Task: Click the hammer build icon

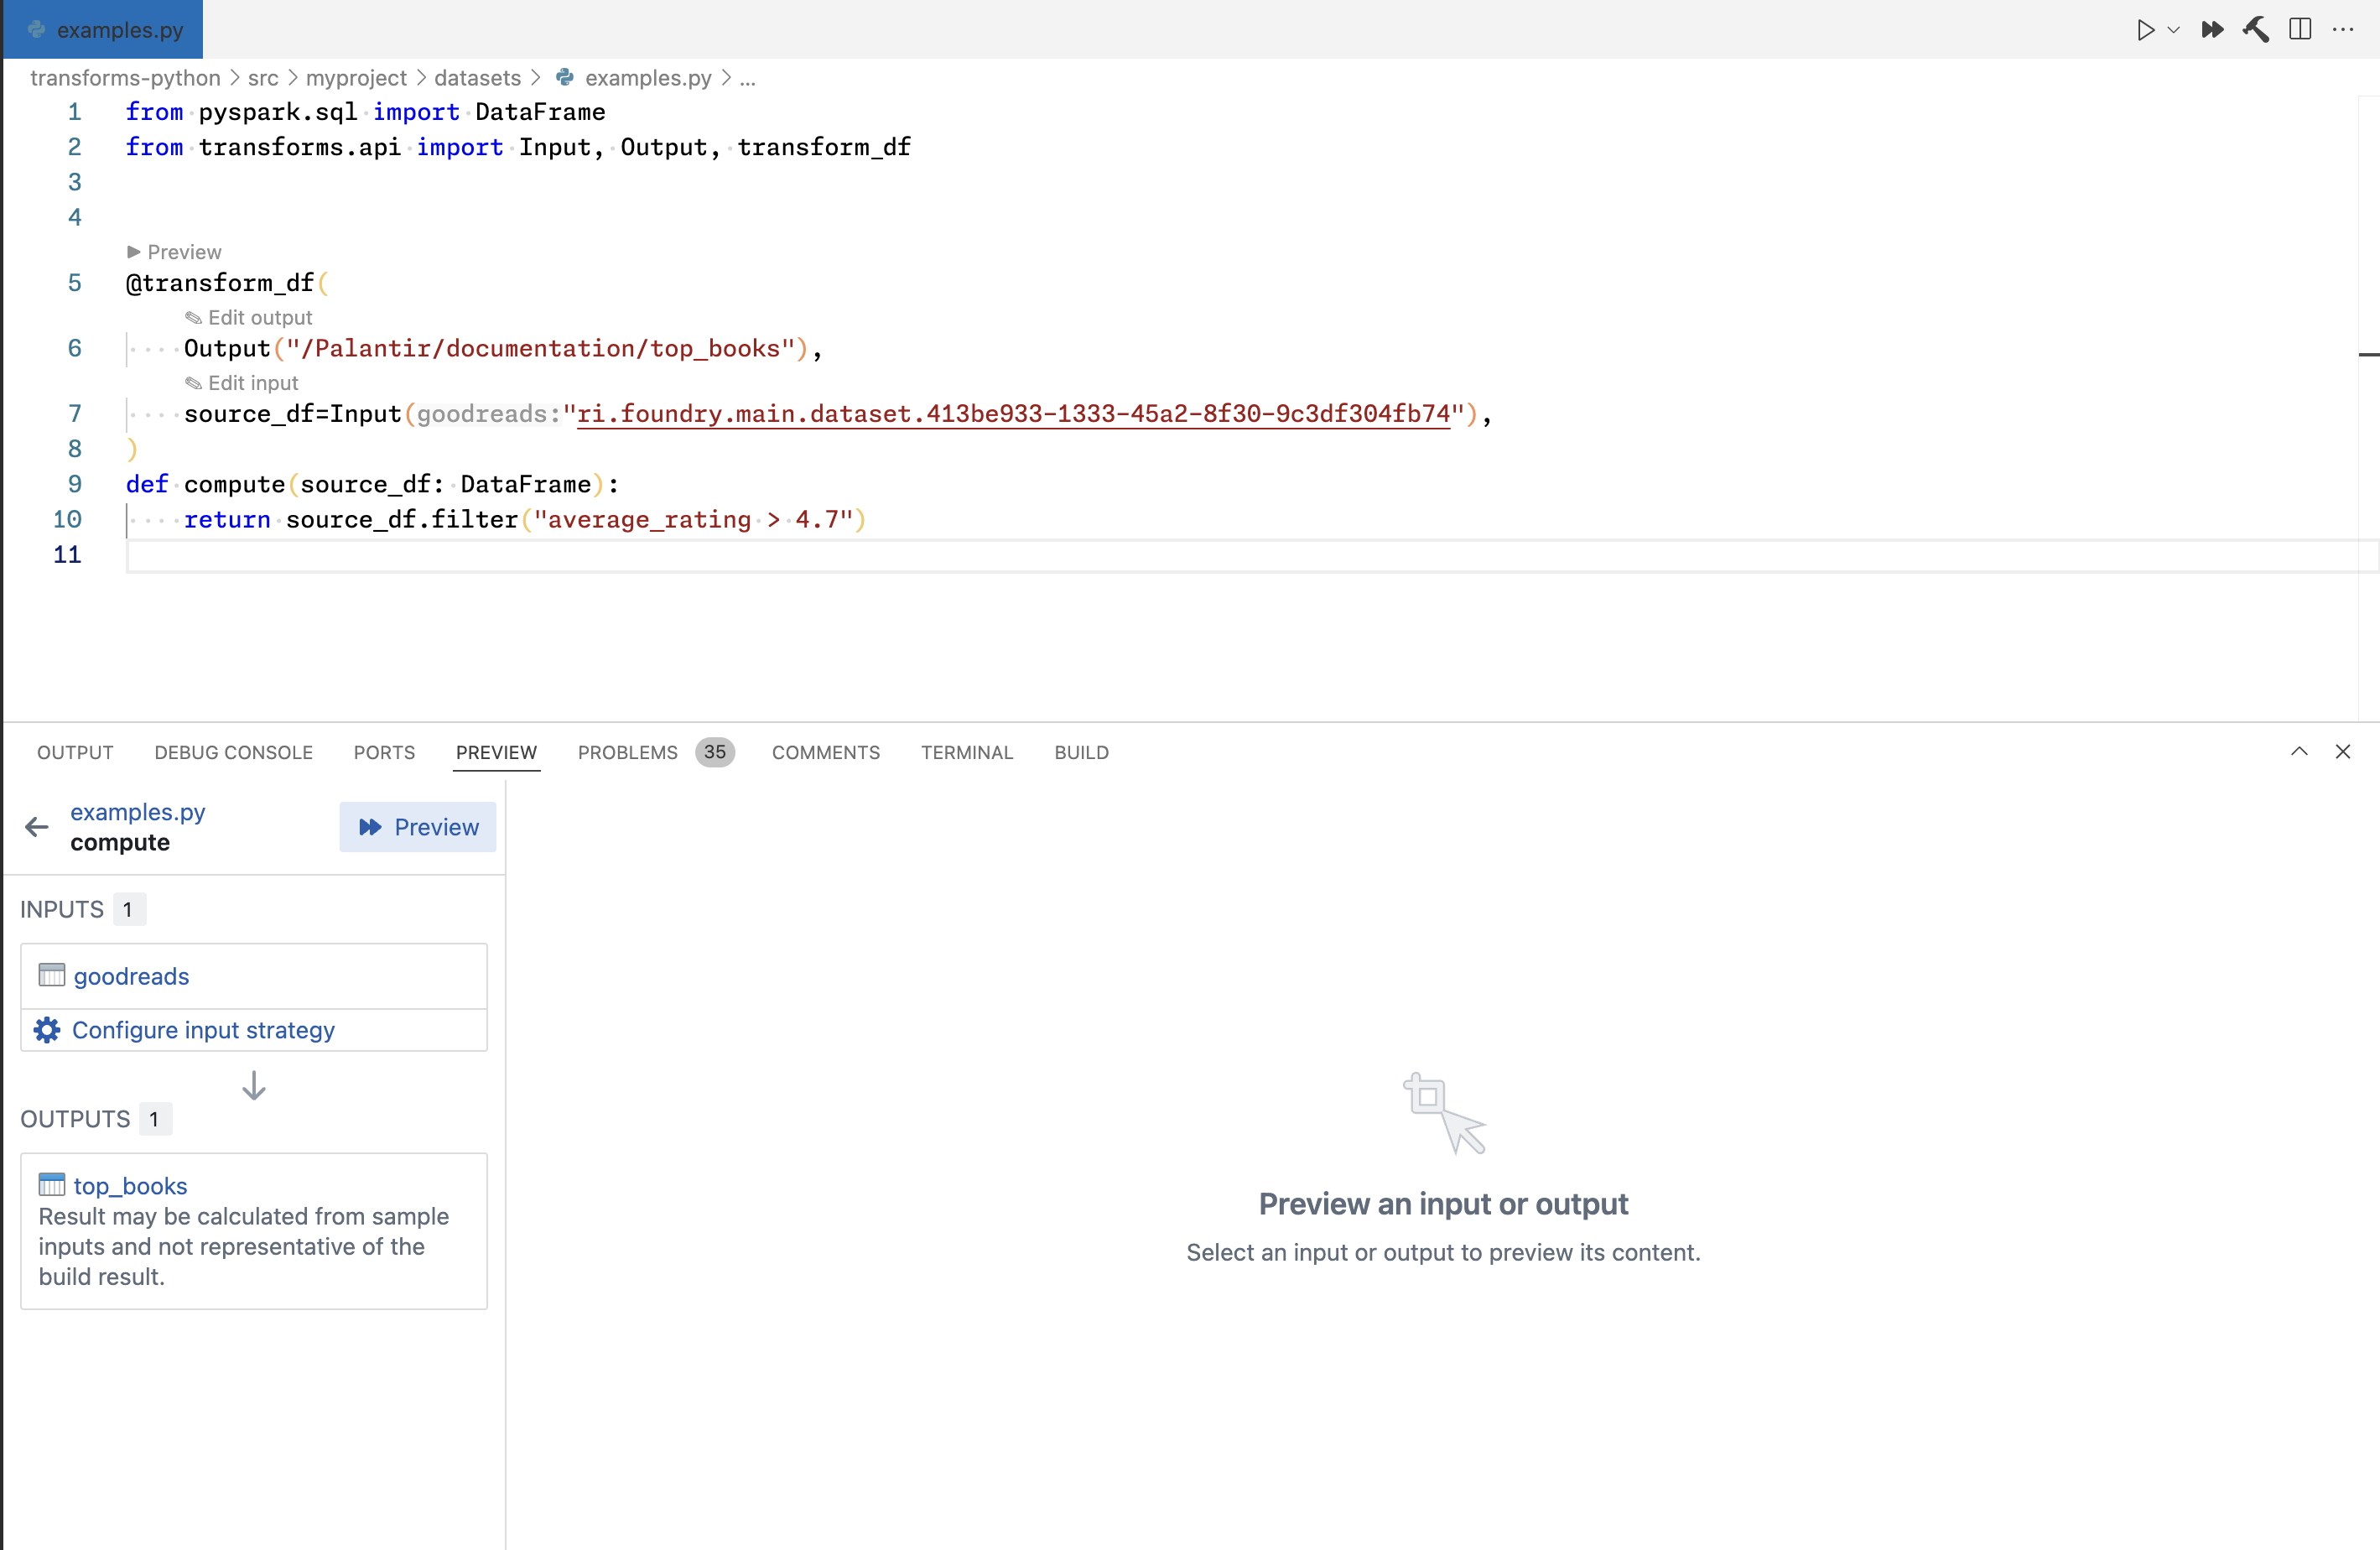Action: pos(2256,29)
